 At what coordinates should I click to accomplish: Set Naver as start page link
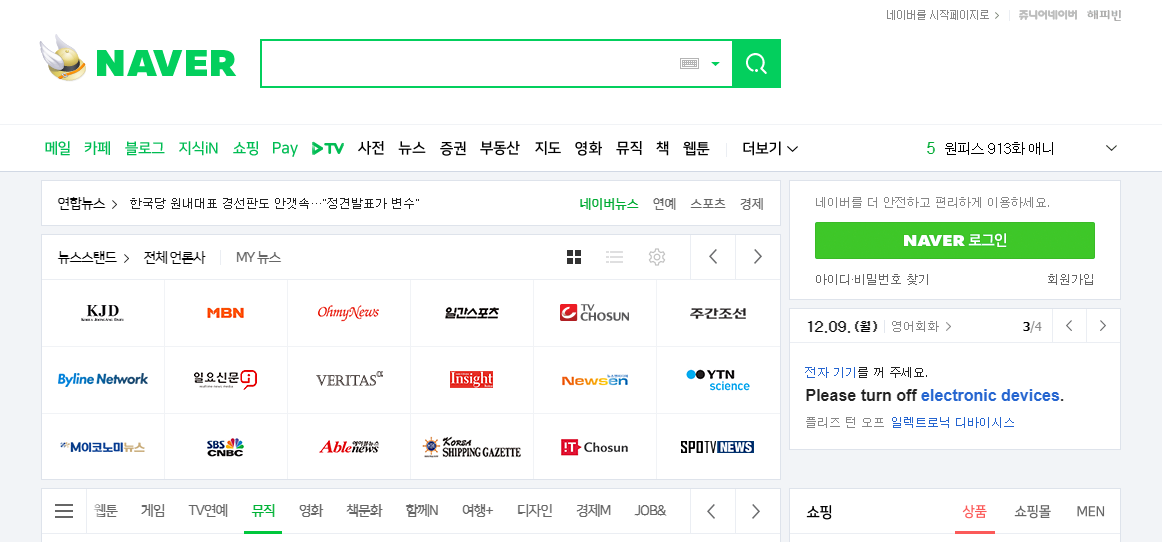pos(943,15)
